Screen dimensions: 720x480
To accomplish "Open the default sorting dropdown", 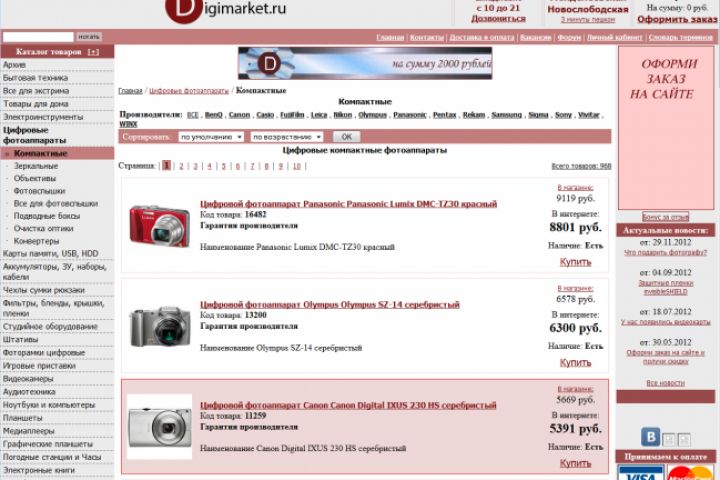I will (211, 137).
